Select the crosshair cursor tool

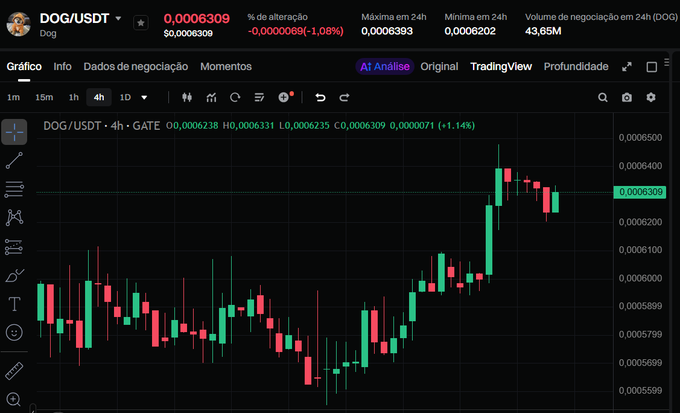click(14, 132)
